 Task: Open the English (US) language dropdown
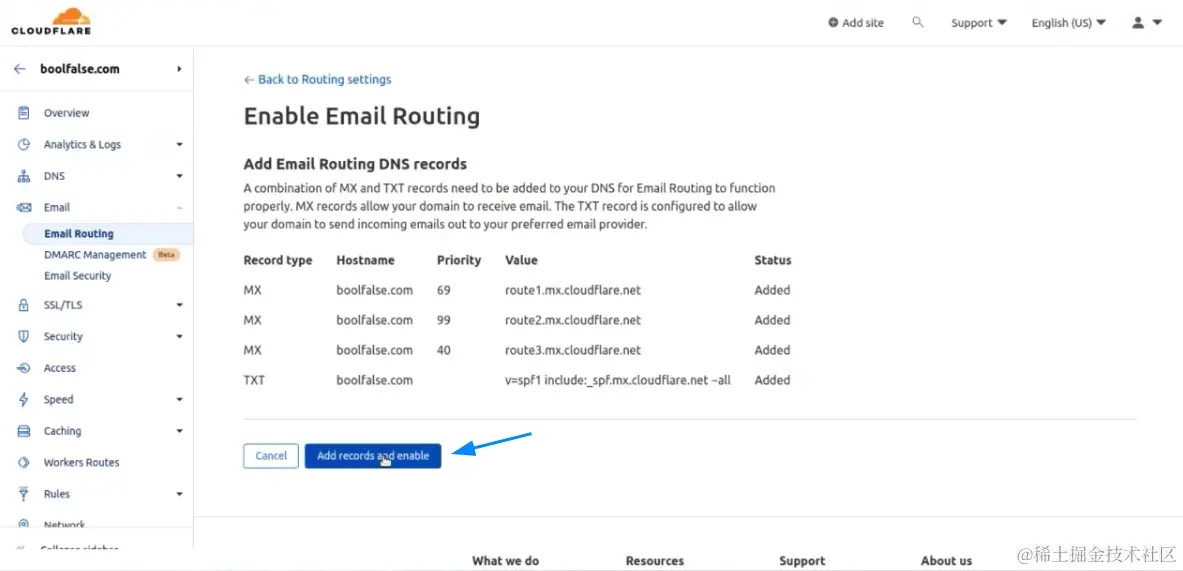point(1068,23)
